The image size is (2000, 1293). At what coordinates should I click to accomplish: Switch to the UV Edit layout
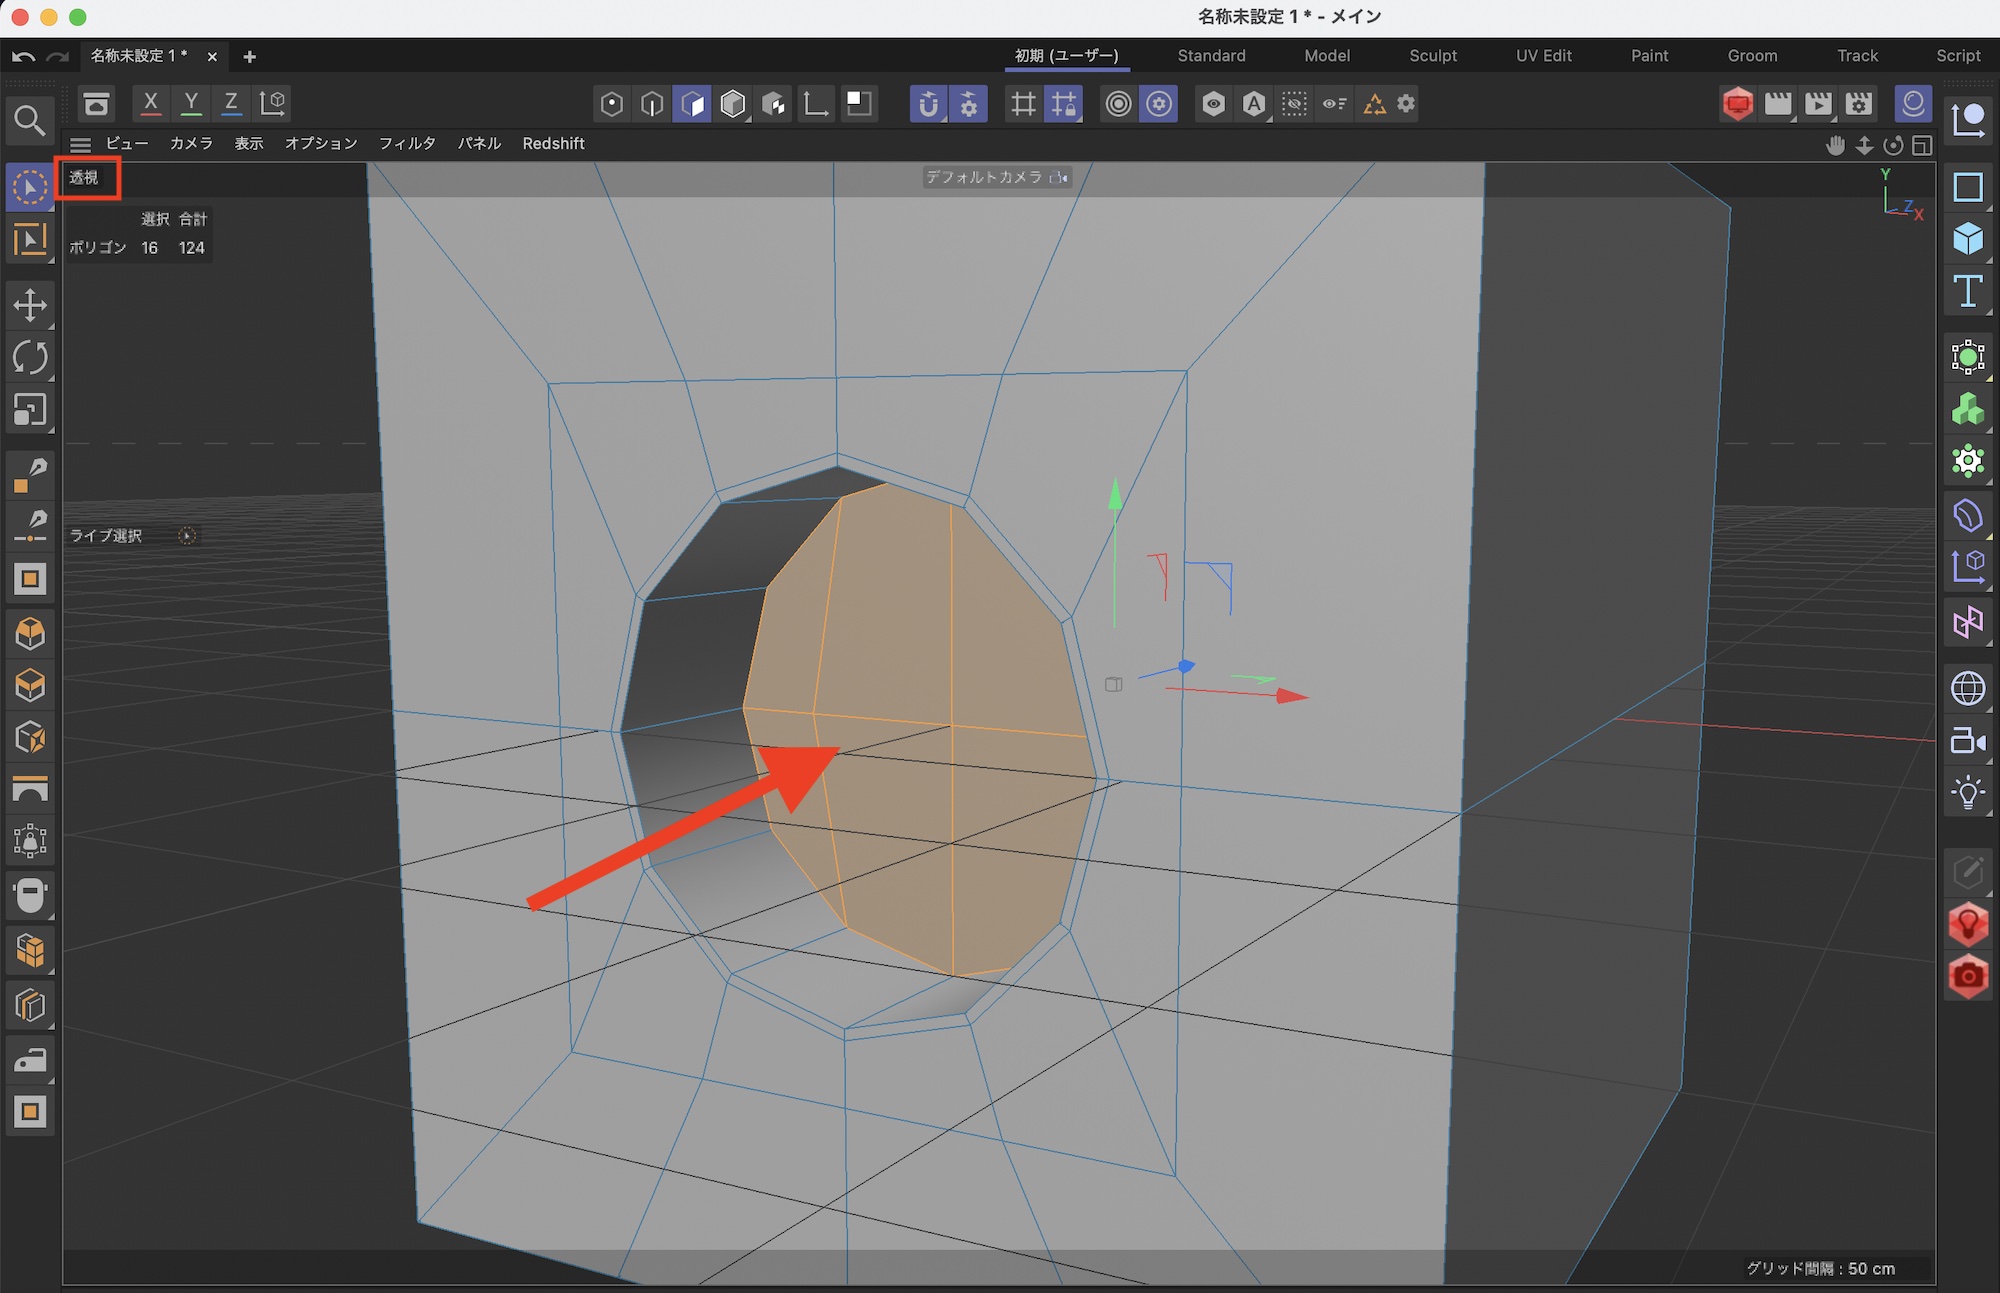(x=1543, y=56)
